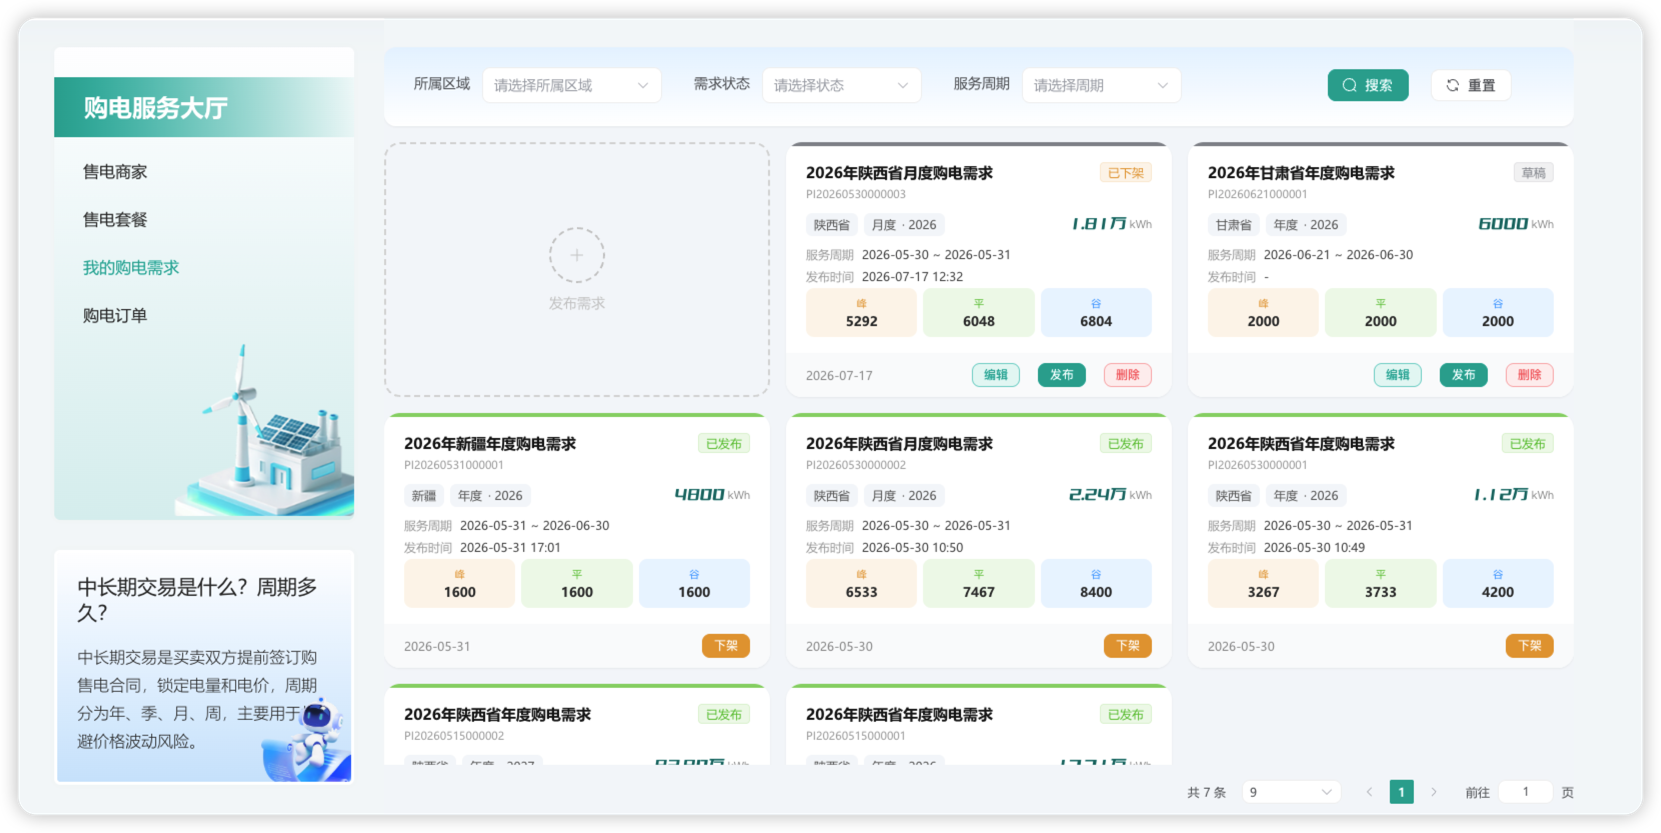Click title 2026年甘肃省年度购电需求
The height and width of the screenshot is (833, 1661).
1301,173
